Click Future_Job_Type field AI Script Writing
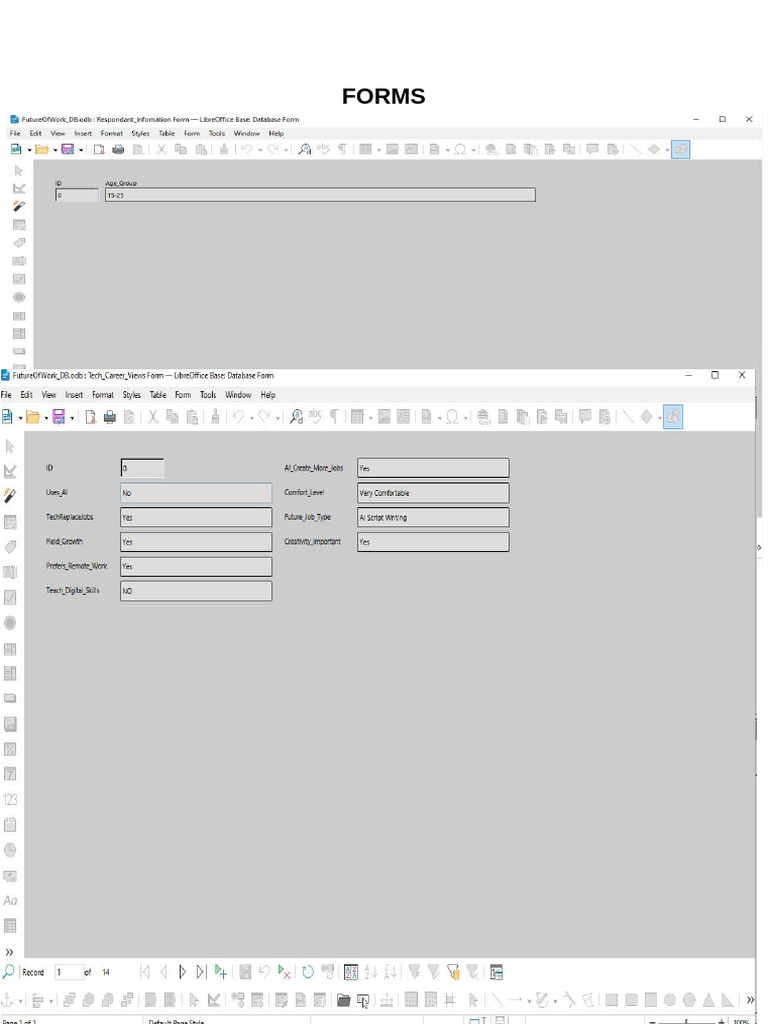768x1024 pixels. 433,517
